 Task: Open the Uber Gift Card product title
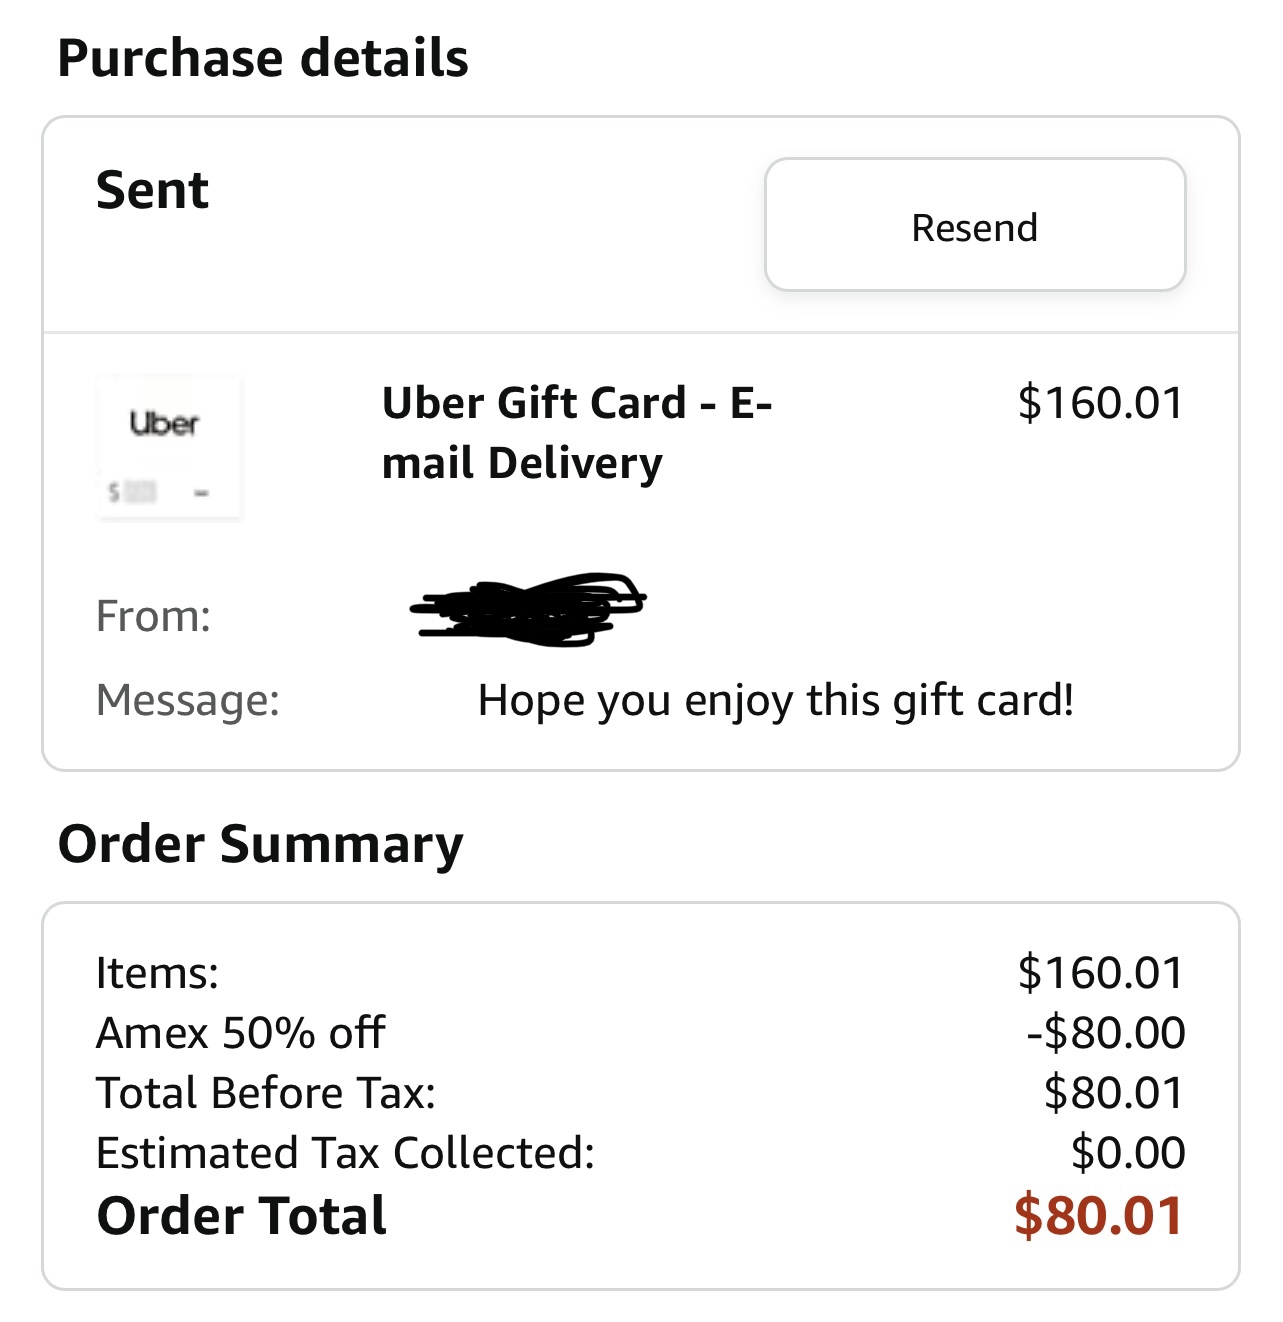[x=576, y=432]
